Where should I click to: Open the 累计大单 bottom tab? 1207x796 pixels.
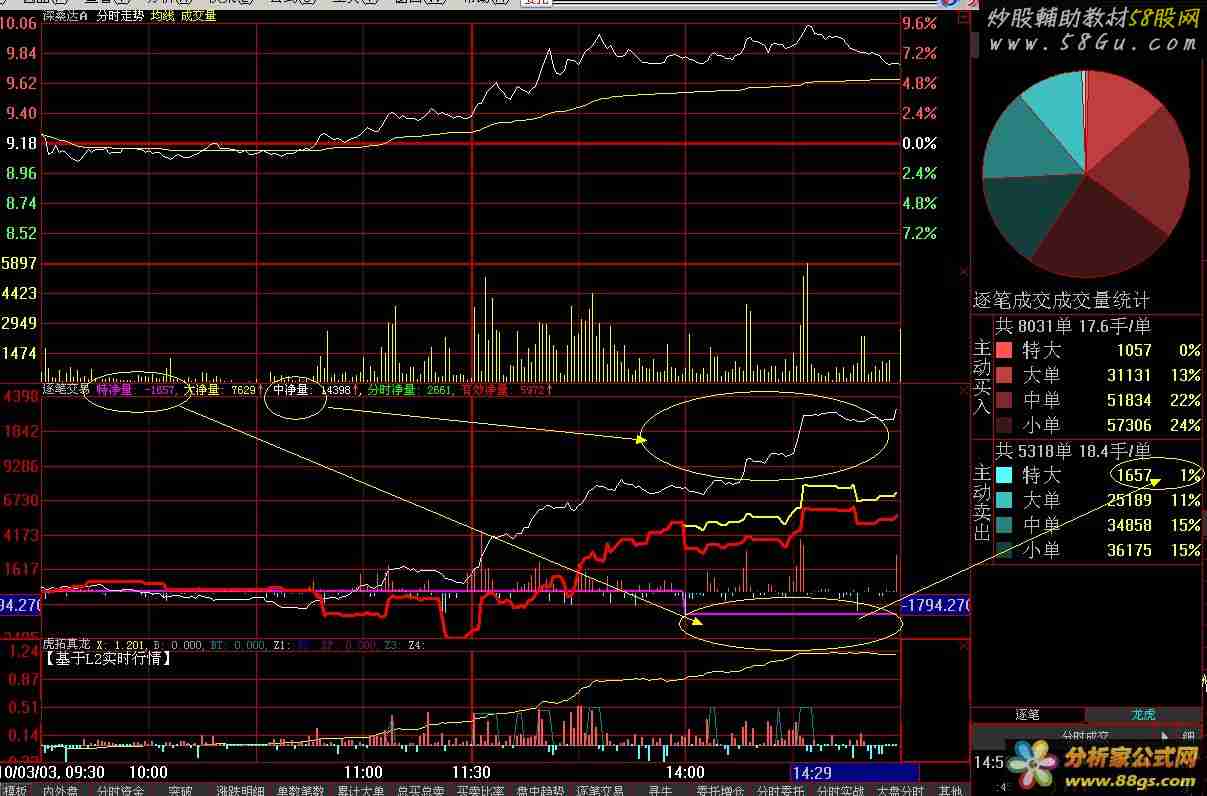(361, 790)
